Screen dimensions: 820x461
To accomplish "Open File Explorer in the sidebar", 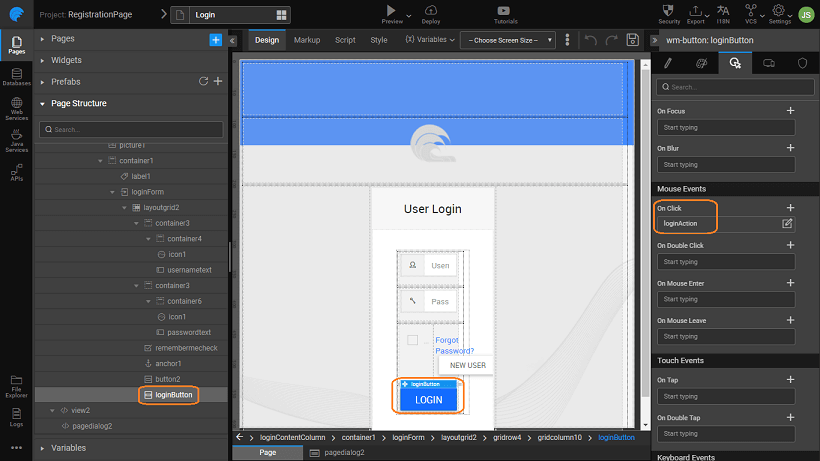I will pos(16,383).
